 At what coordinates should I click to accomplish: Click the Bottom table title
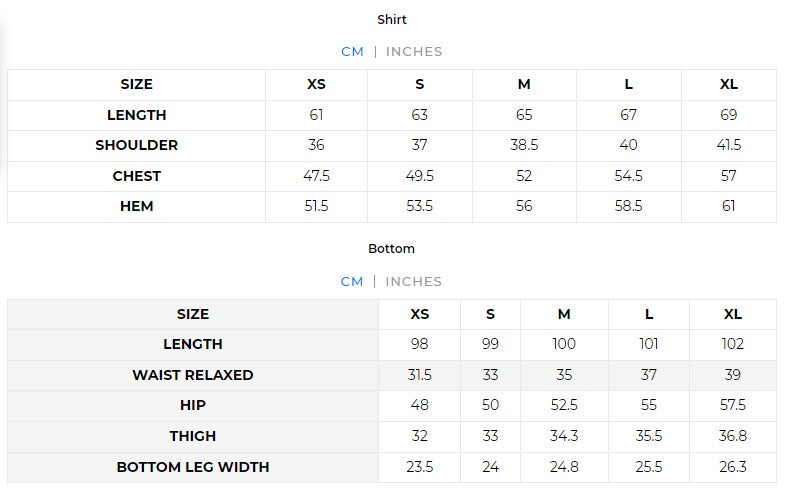[x=392, y=248]
